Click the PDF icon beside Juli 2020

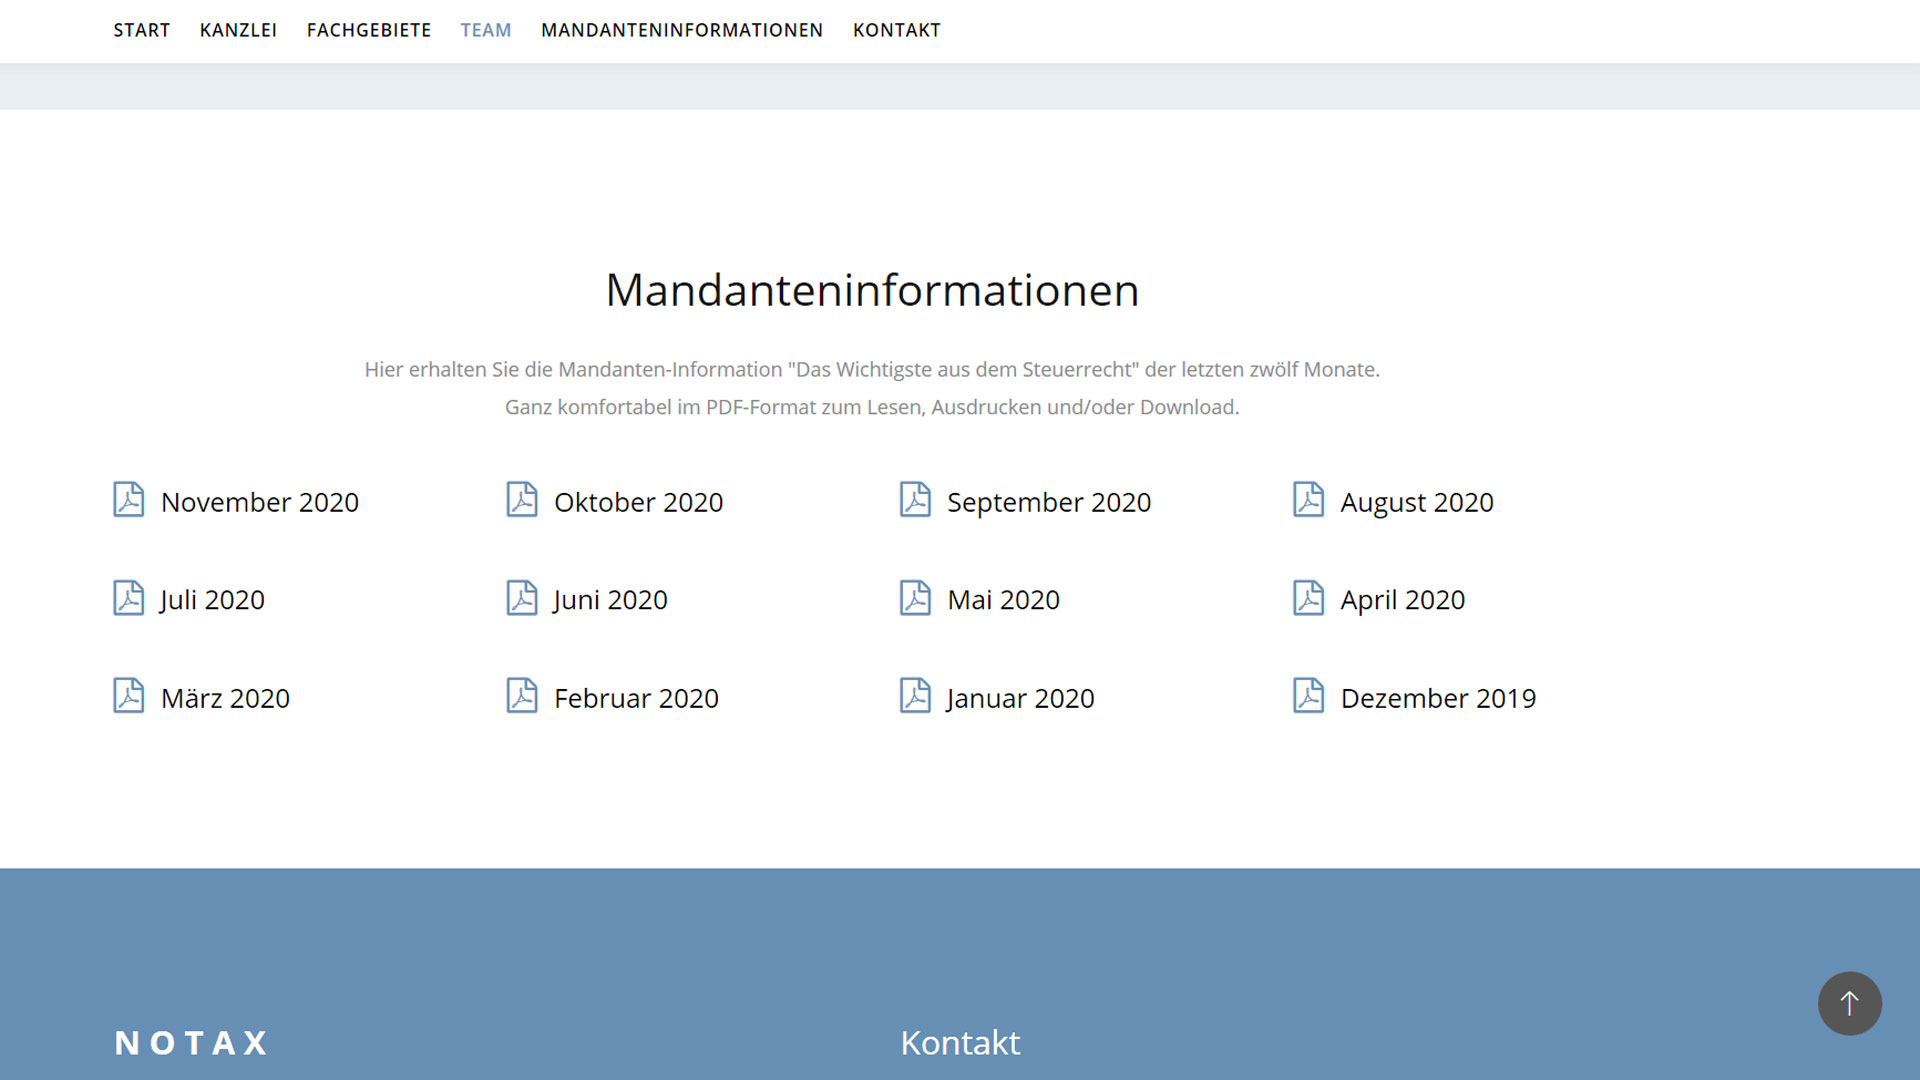pos(129,597)
